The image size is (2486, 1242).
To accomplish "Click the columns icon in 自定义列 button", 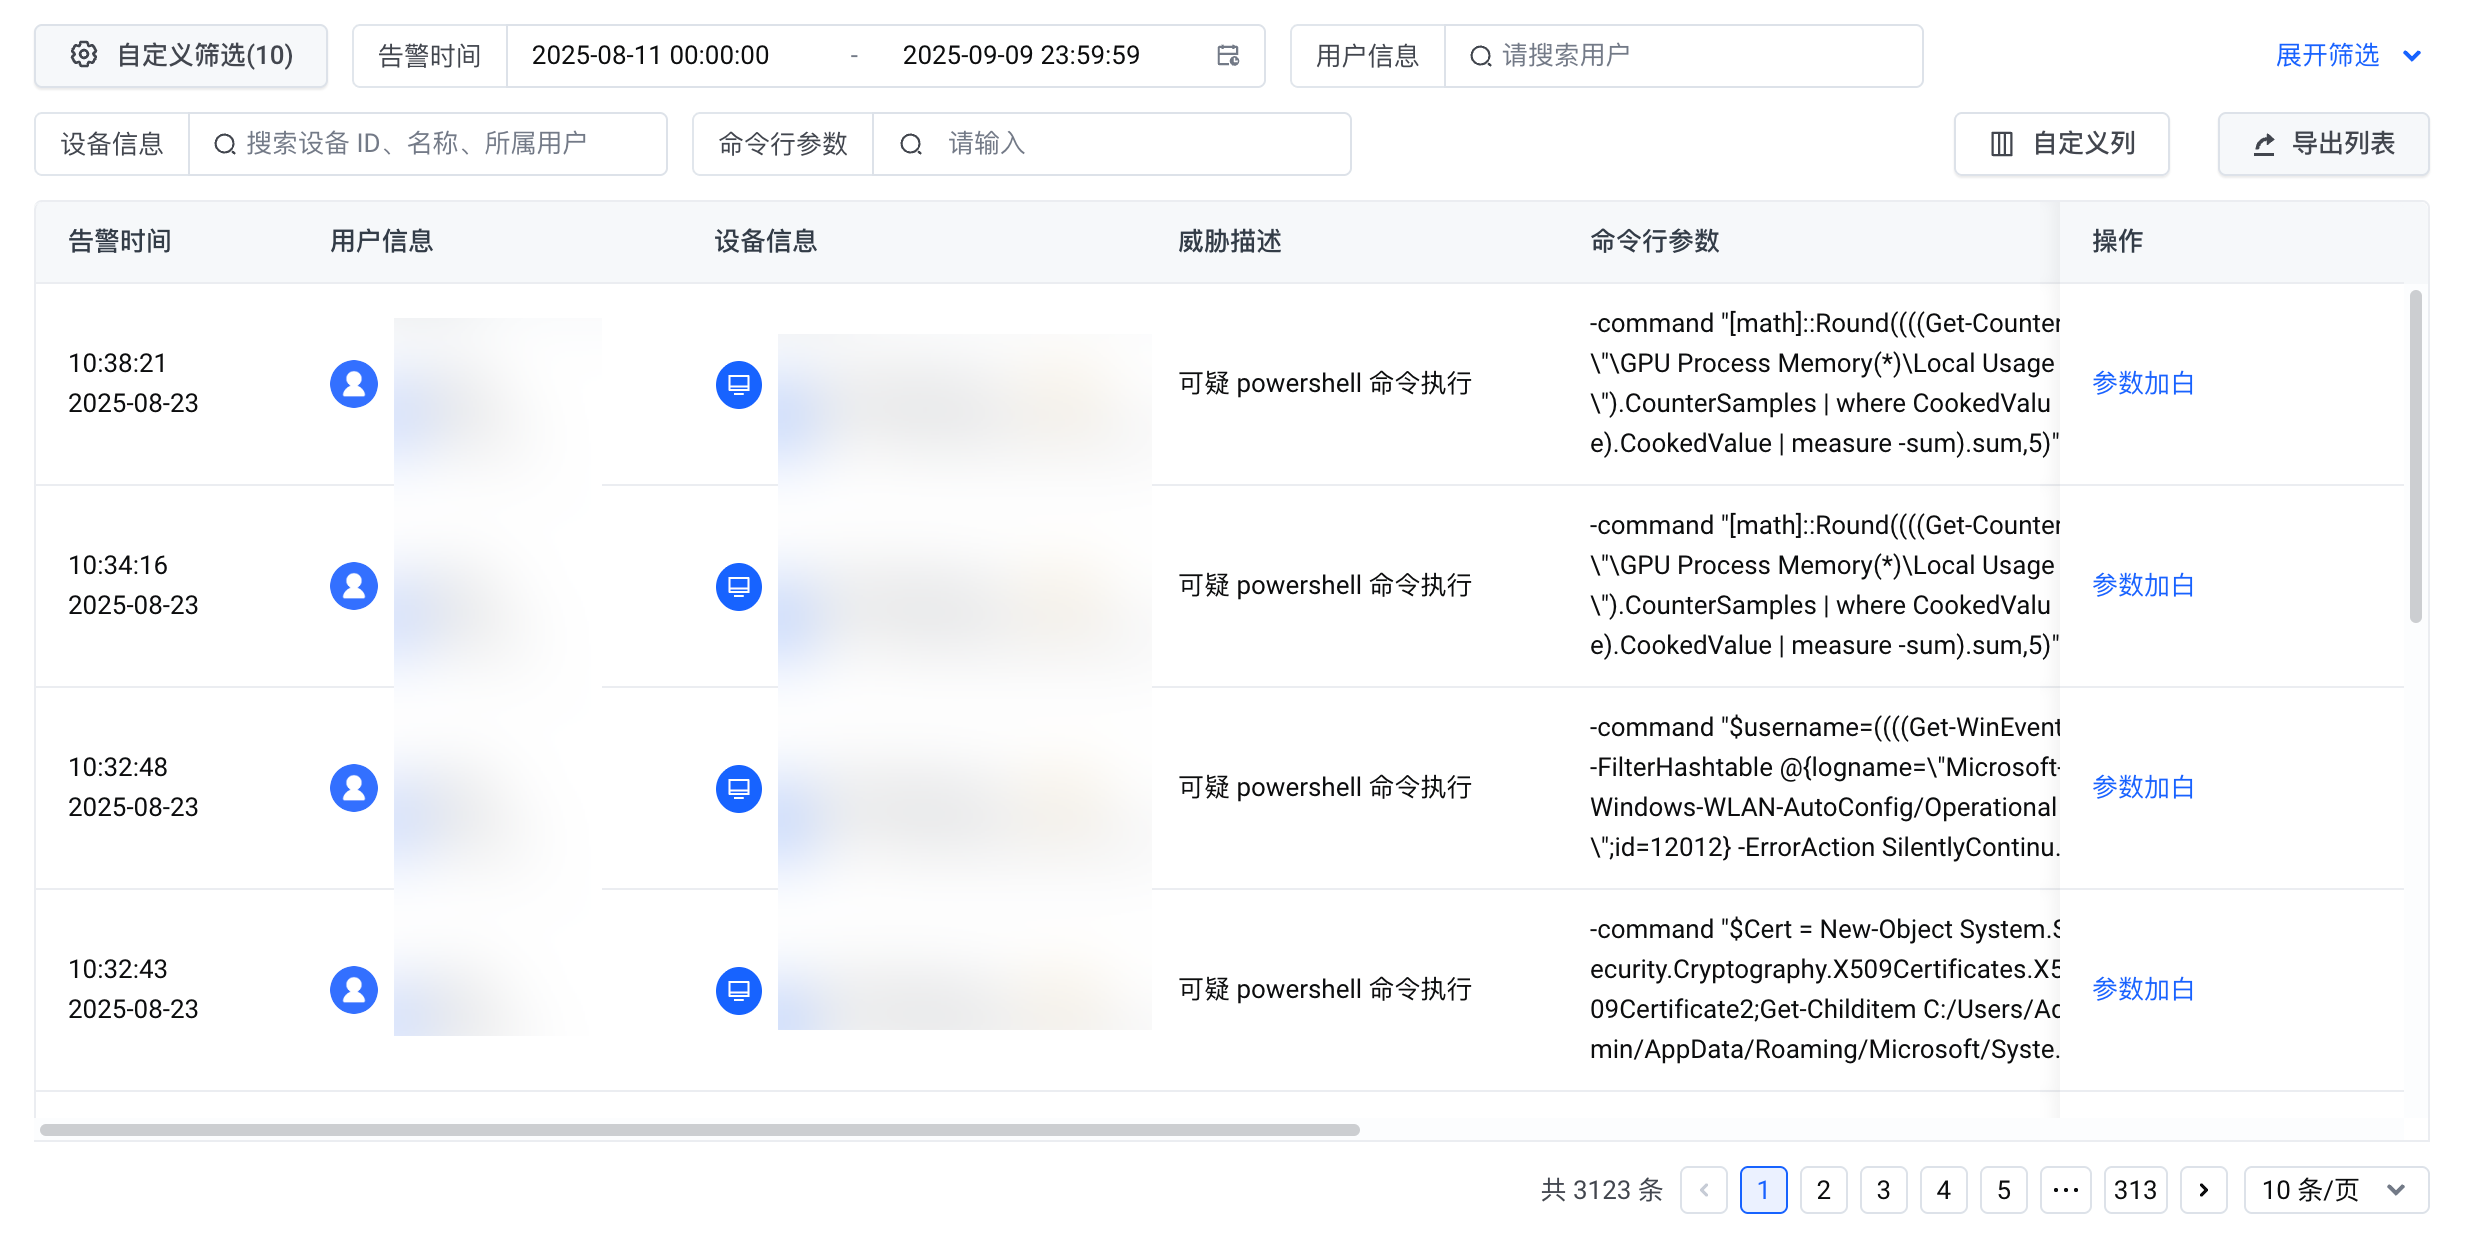I will click(x=2002, y=144).
